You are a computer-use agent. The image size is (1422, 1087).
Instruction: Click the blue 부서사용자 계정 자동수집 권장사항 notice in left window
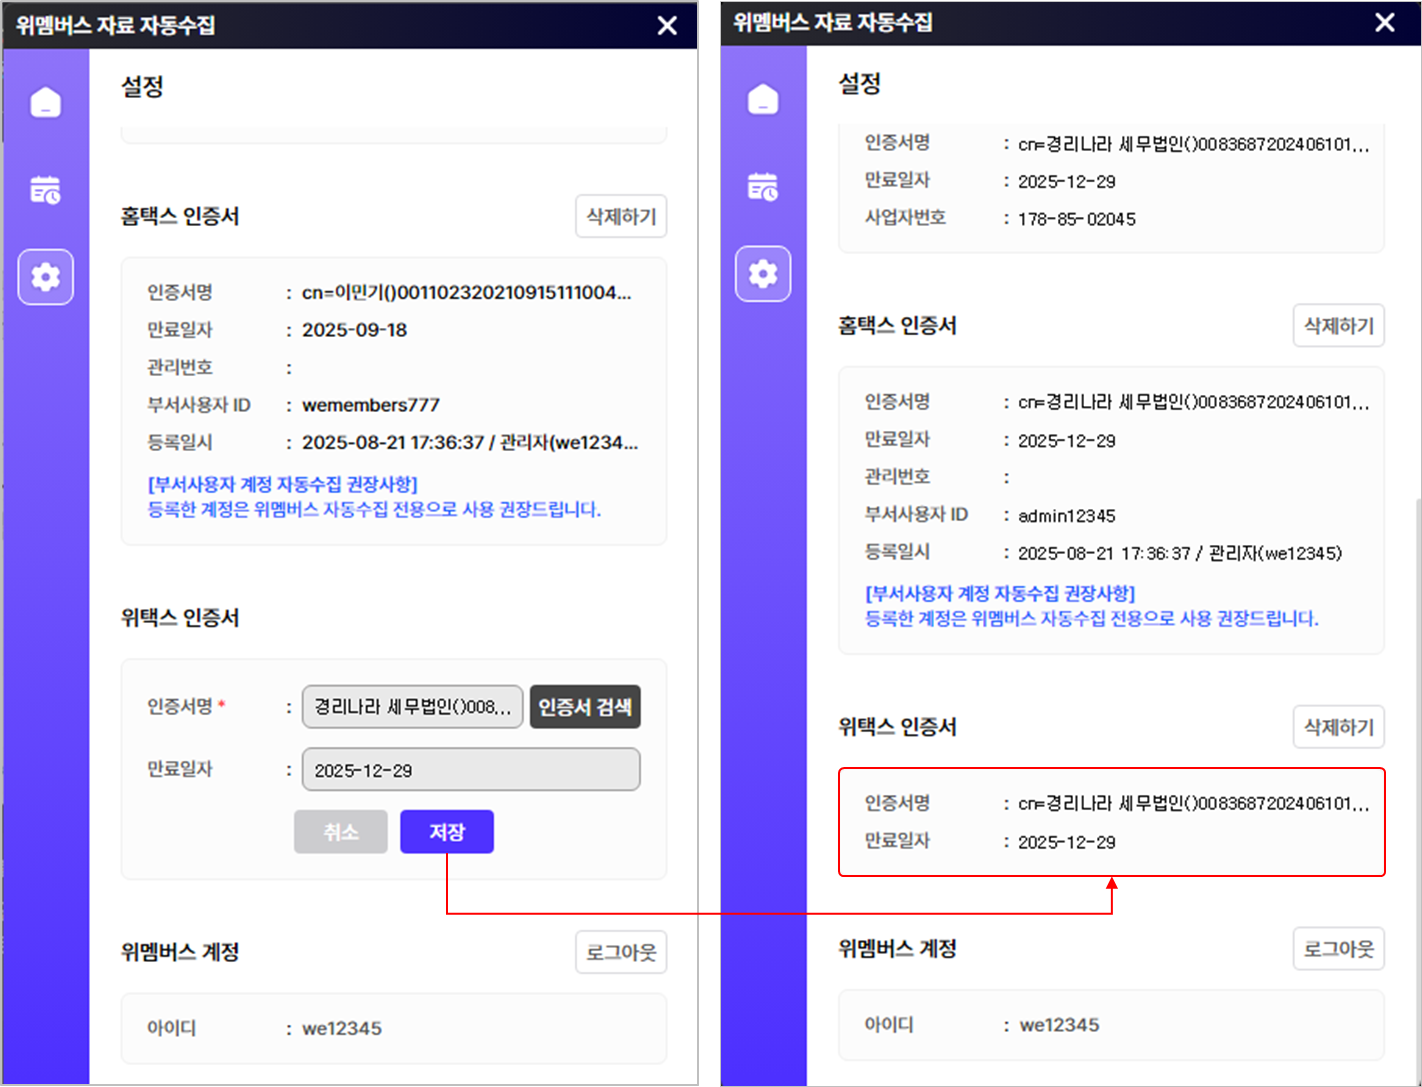pos(374,497)
